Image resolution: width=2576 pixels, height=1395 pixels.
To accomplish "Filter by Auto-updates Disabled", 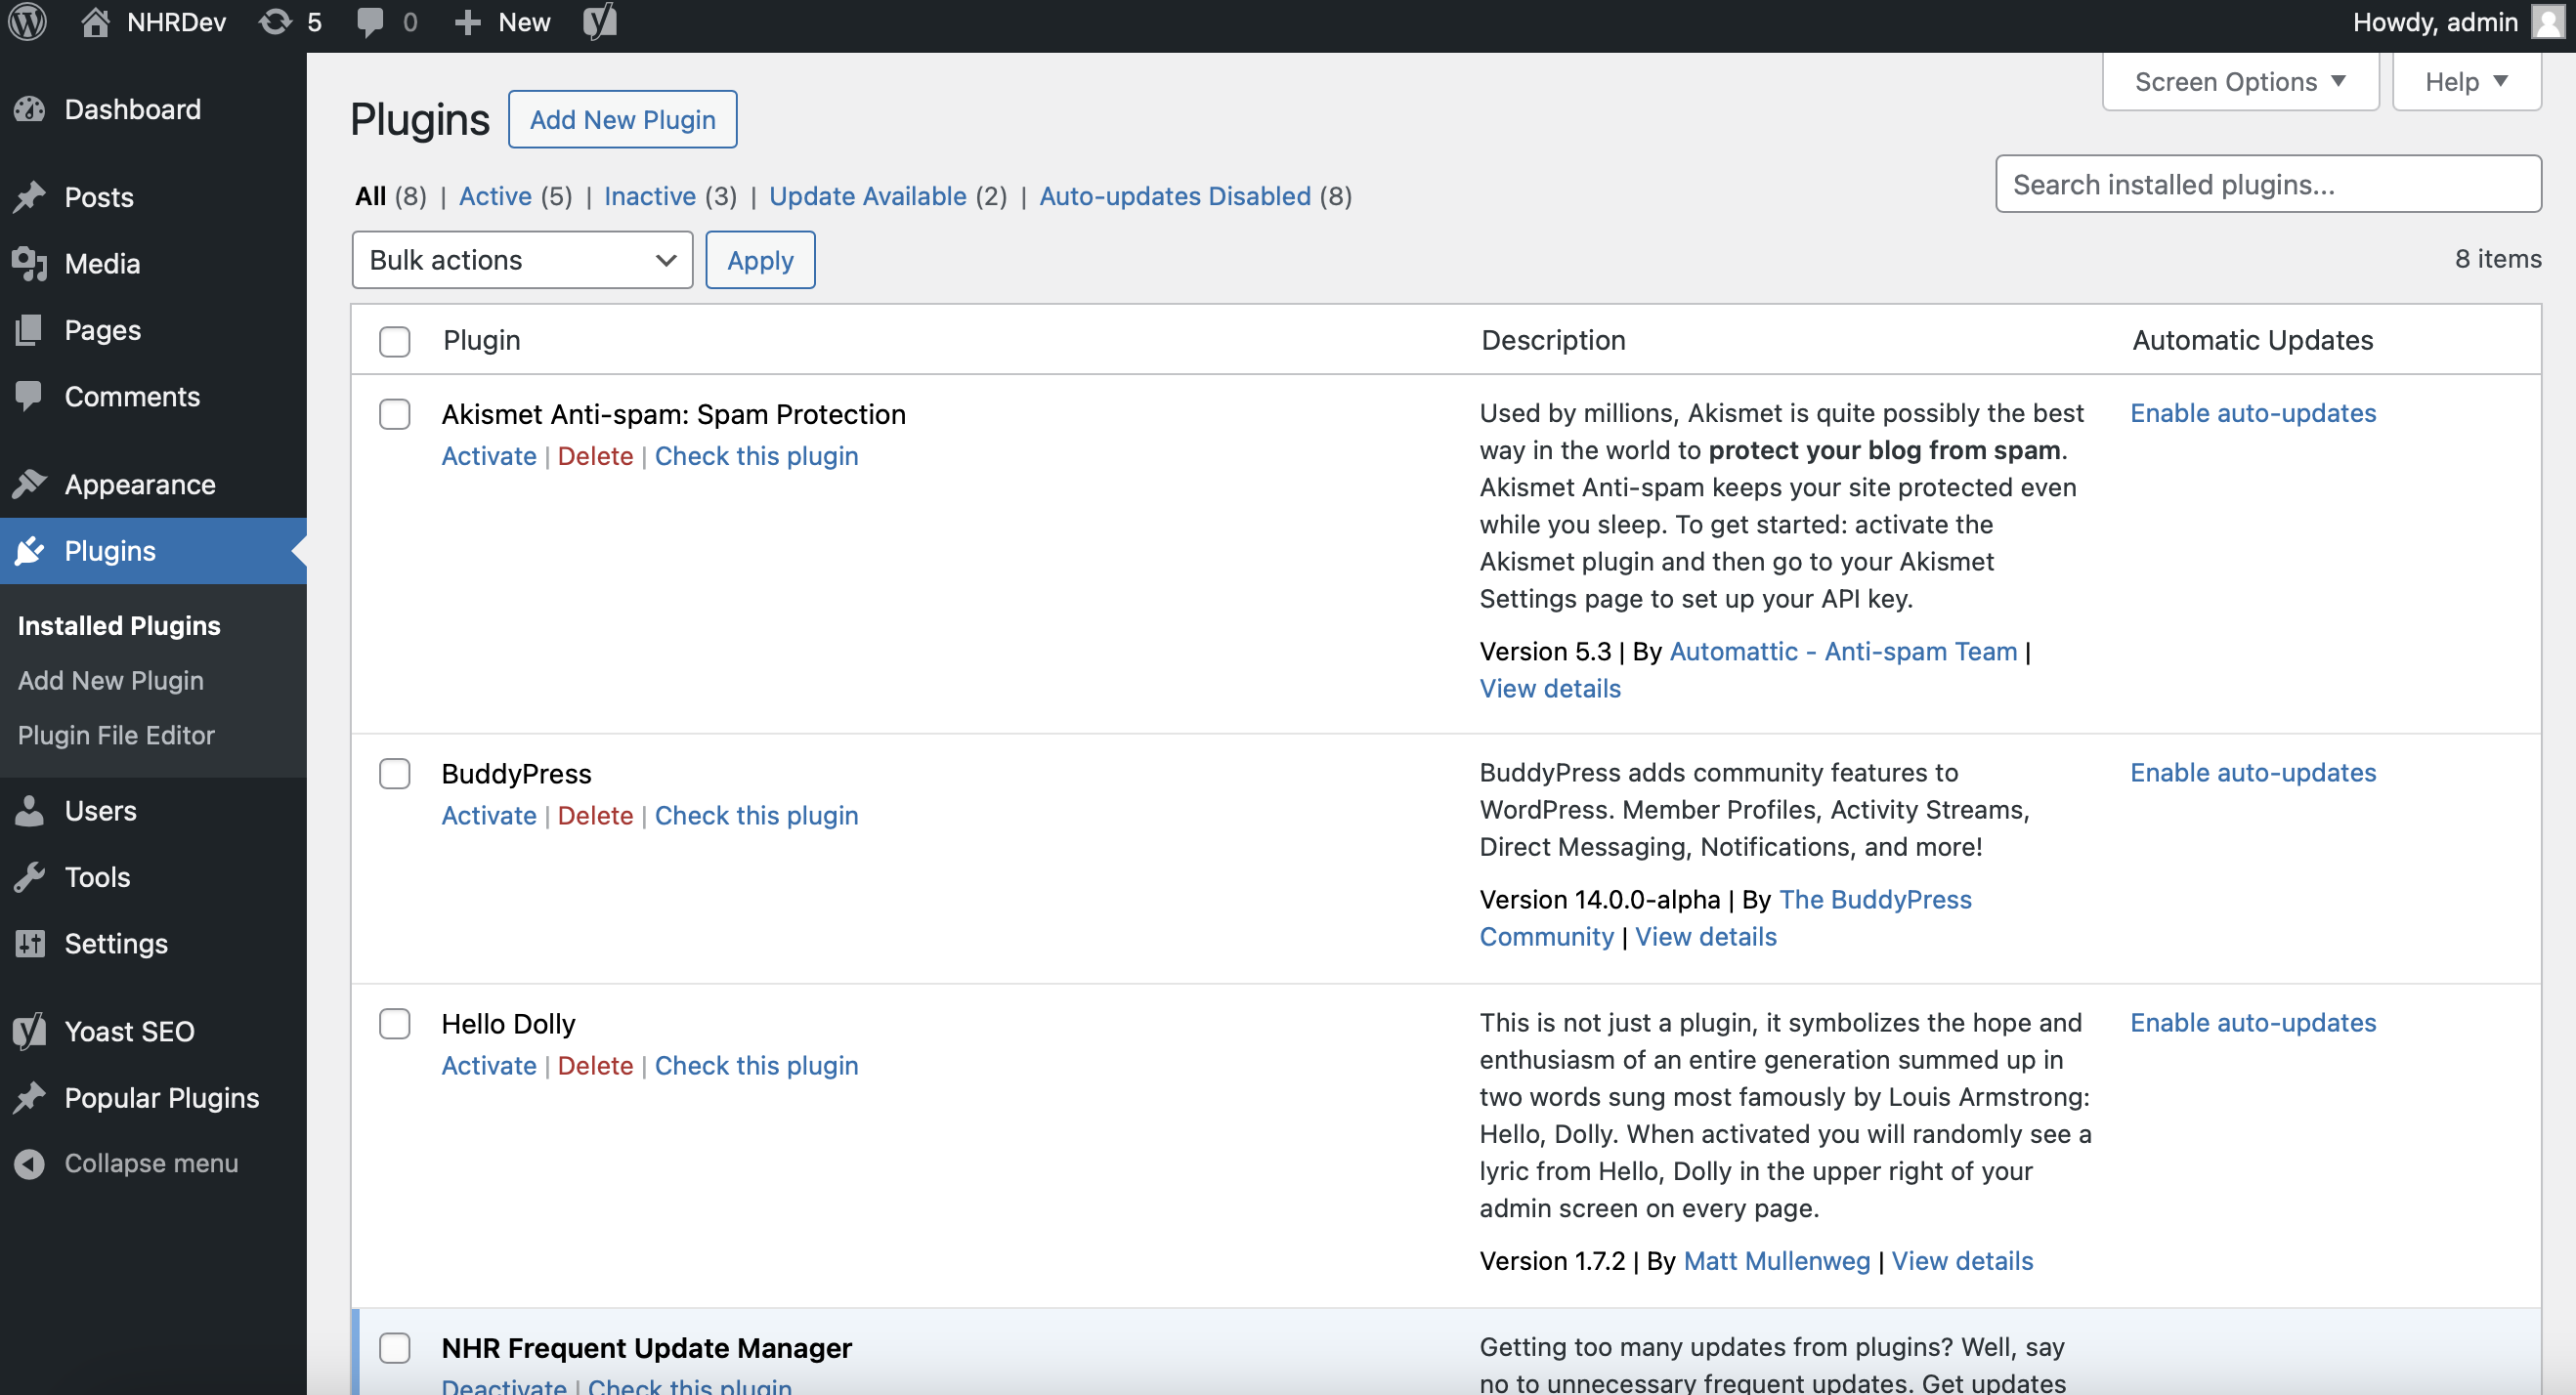I will pyautogui.click(x=1175, y=196).
